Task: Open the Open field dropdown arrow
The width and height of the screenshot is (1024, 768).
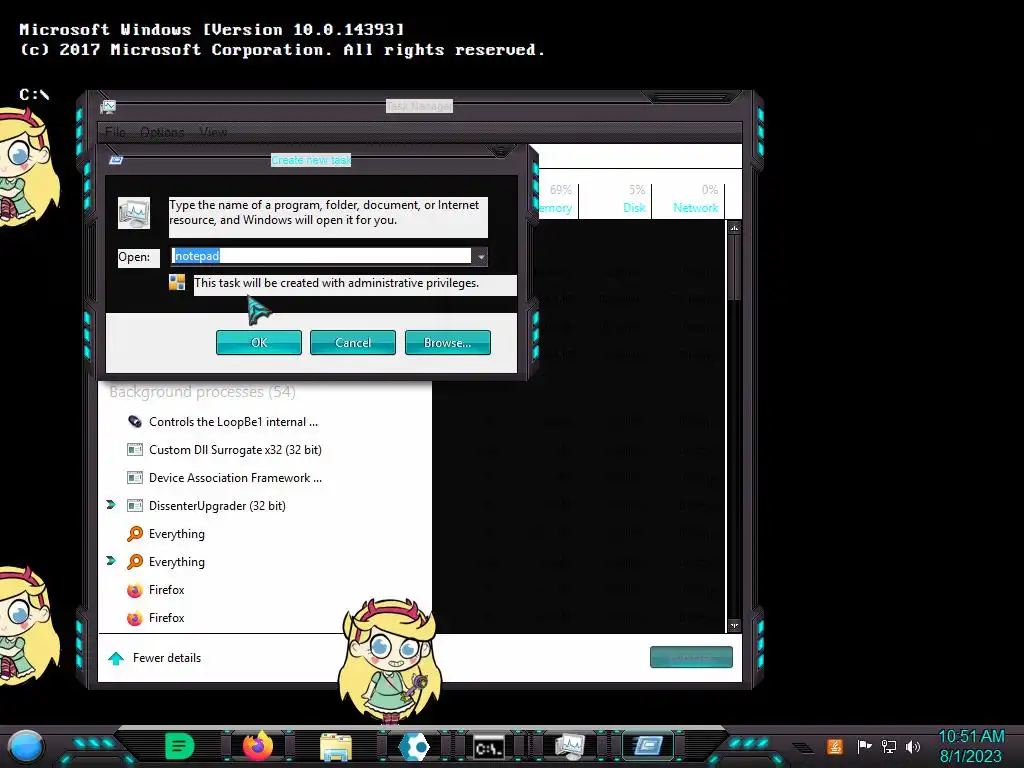Action: pos(481,257)
